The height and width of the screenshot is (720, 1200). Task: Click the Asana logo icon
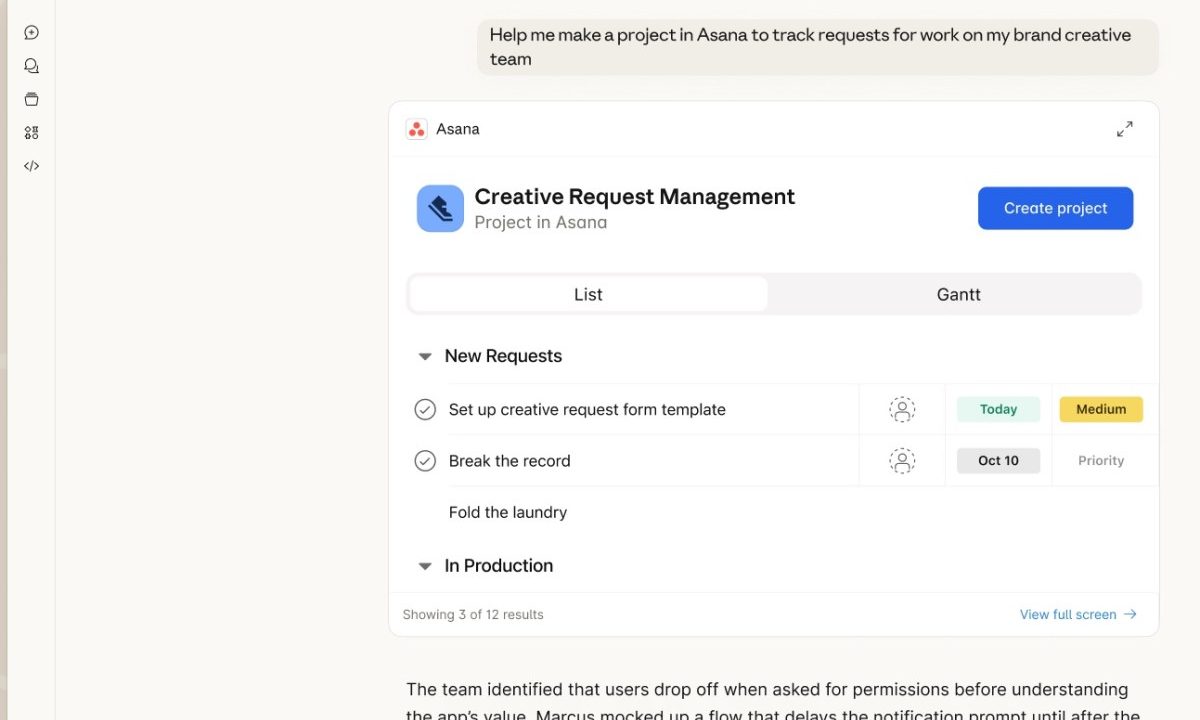click(415, 129)
